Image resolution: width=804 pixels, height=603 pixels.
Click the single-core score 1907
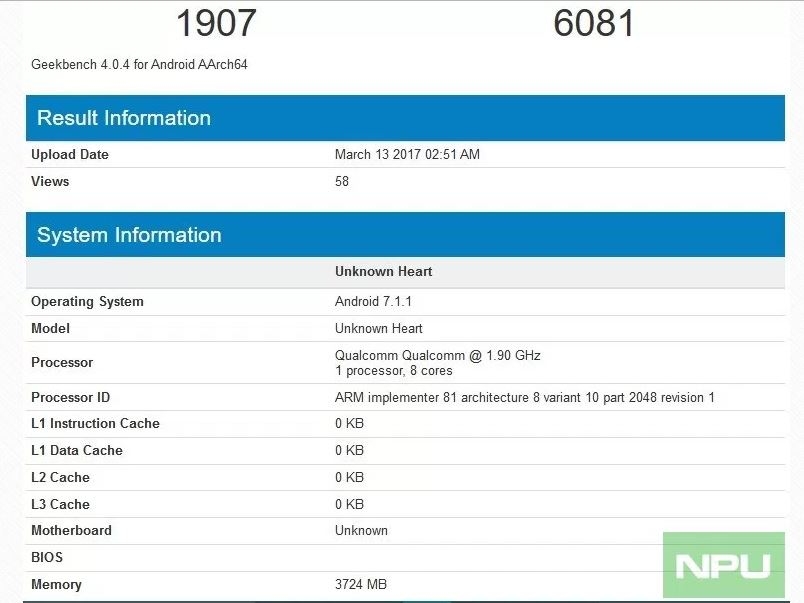(x=215, y=23)
